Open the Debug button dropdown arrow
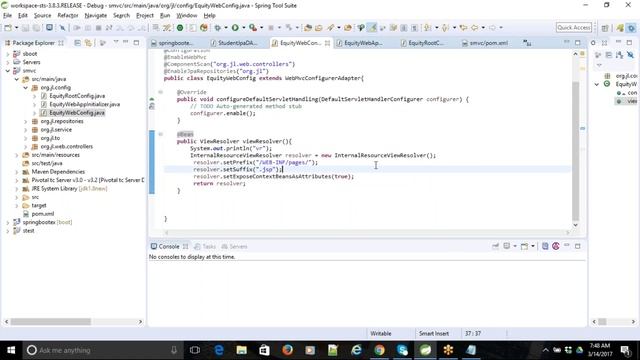The image size is (640, 360). coord(225,28)
